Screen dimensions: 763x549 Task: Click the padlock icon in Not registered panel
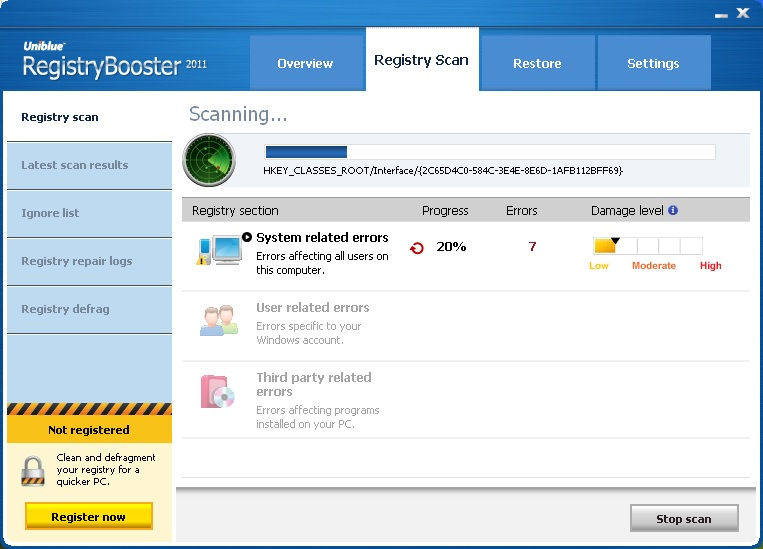(x=33, y=471)
